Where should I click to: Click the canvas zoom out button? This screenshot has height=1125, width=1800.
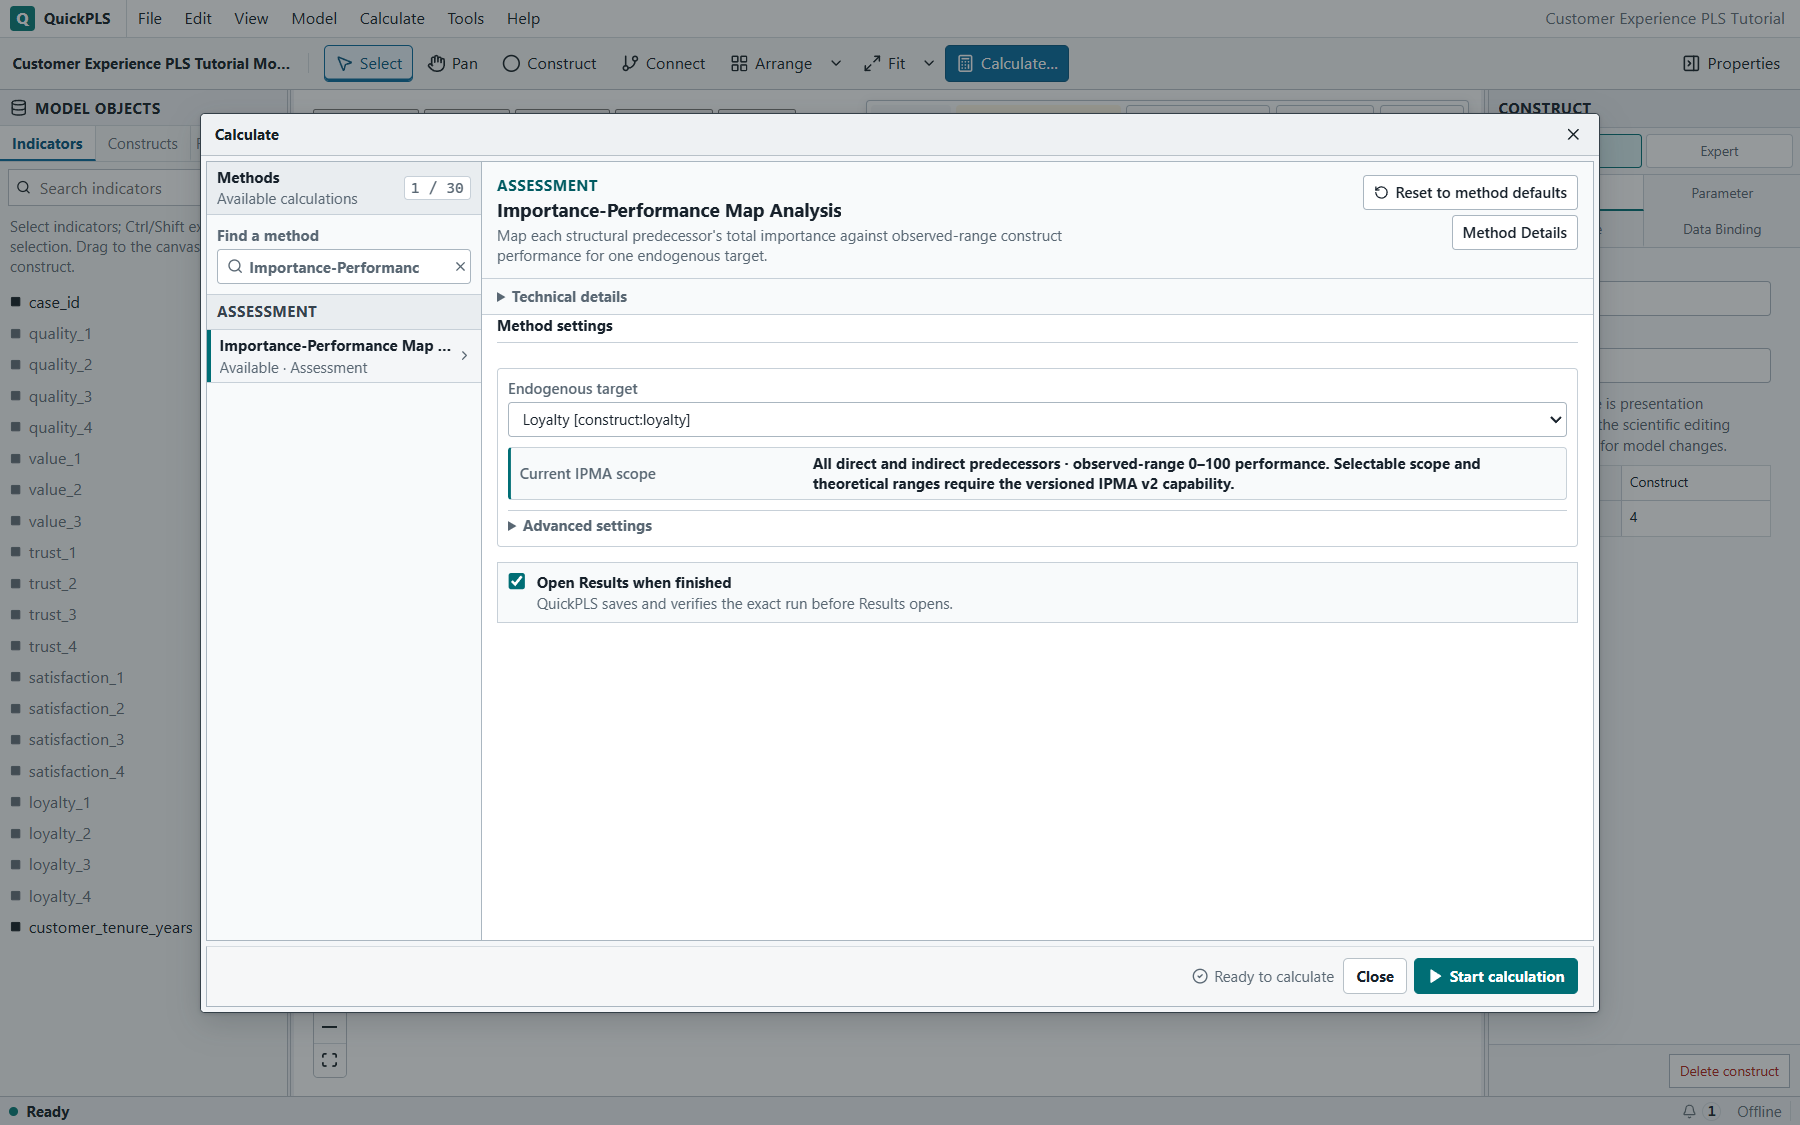point(330,1027)
